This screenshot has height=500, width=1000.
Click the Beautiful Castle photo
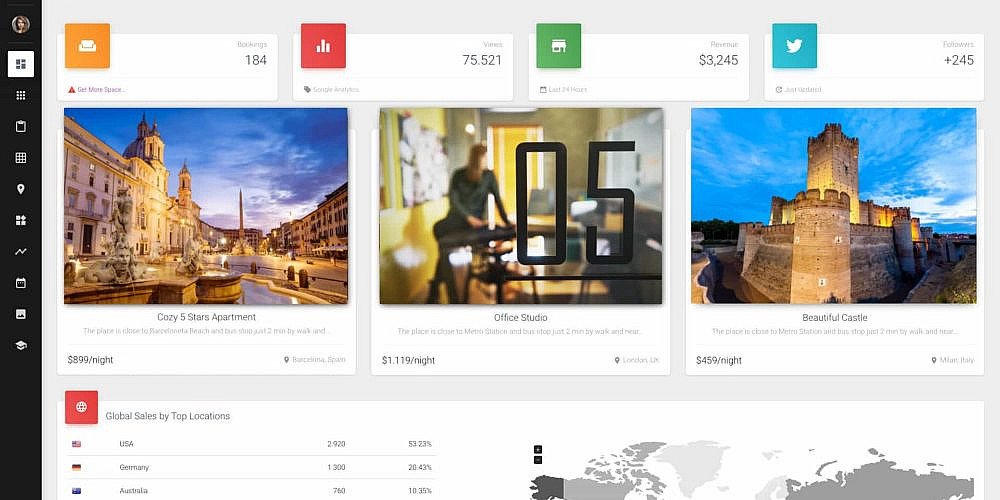833,206
